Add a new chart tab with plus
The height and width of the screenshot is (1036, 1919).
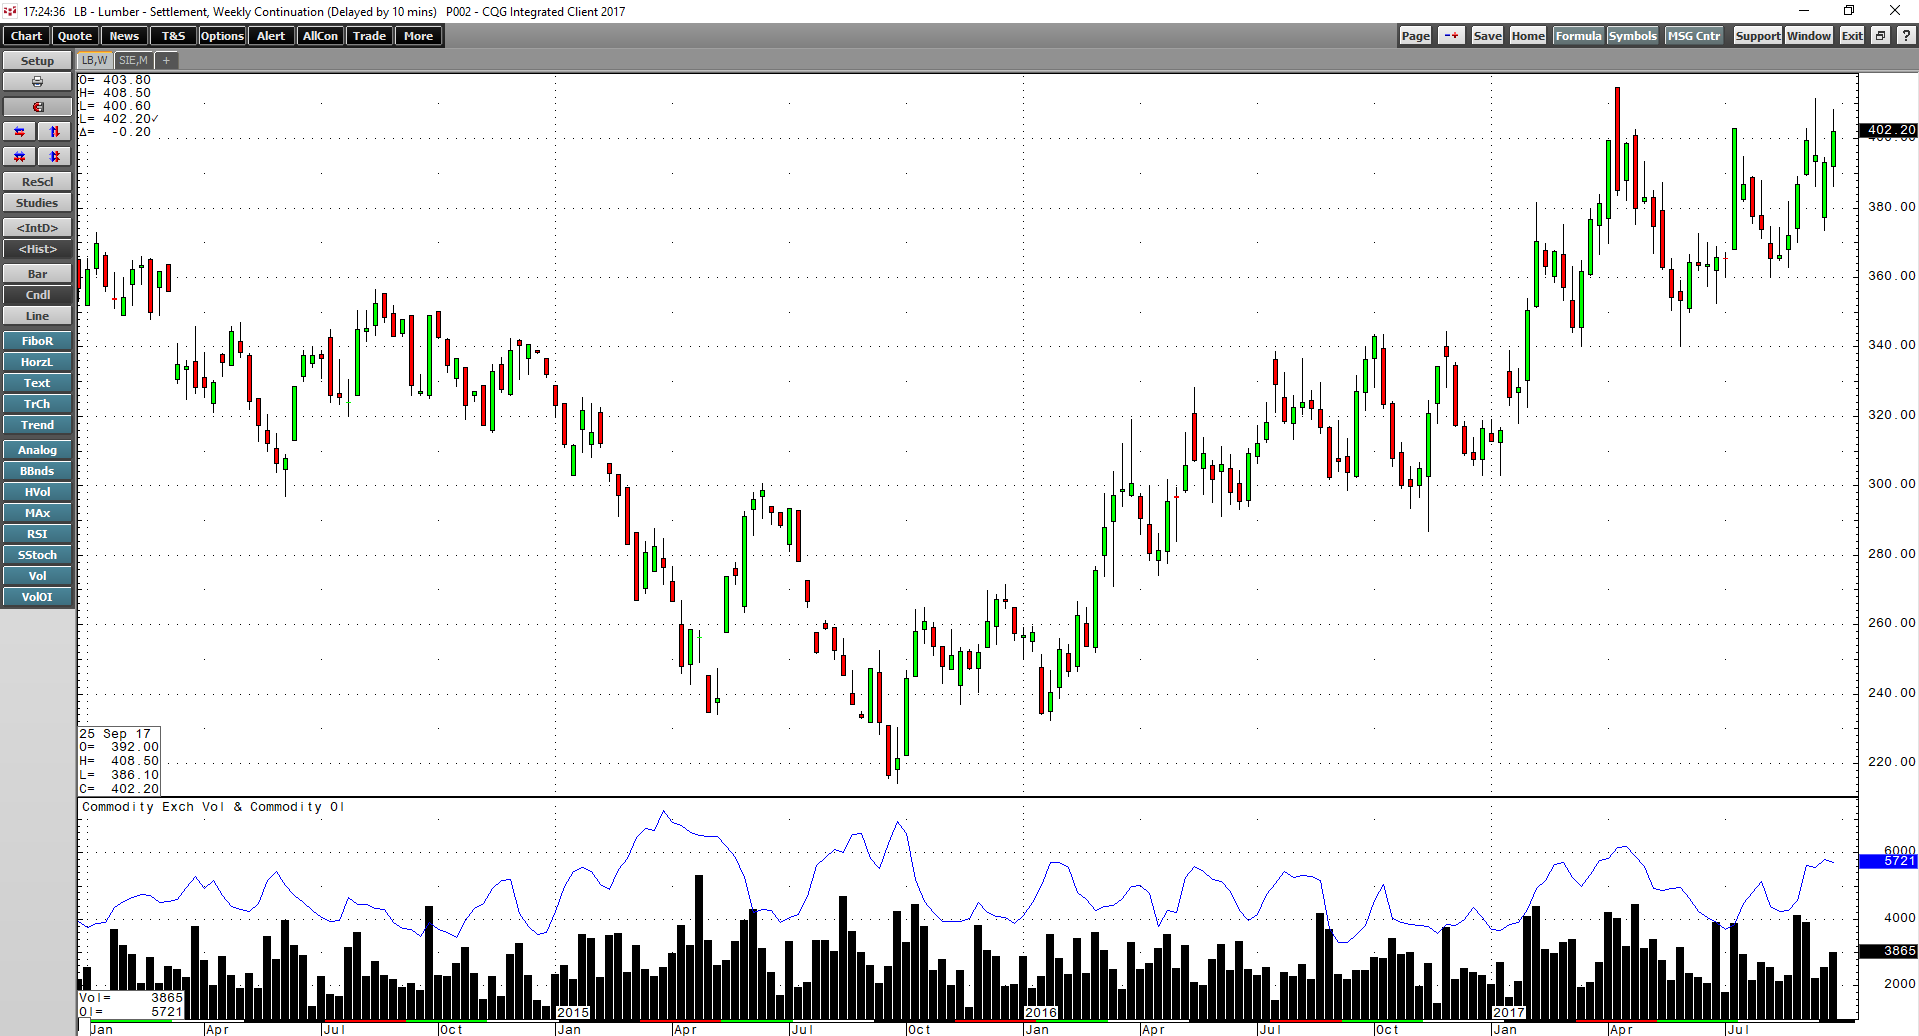coord(167,61)
